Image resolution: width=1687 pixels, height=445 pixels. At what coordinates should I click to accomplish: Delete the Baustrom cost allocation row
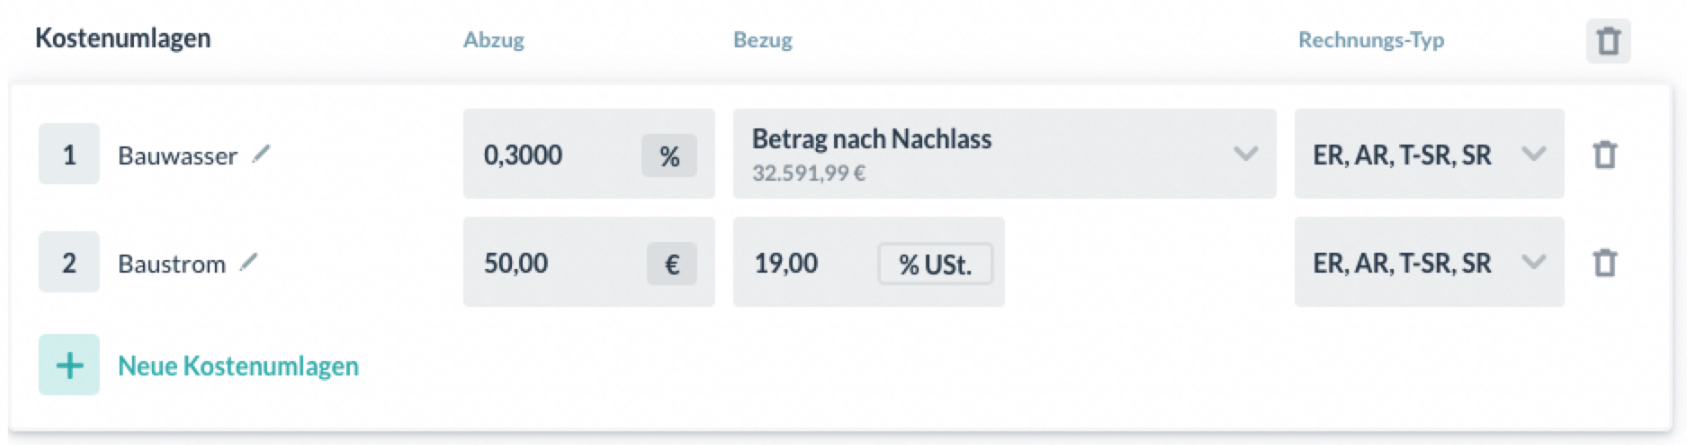[1604, 263]
